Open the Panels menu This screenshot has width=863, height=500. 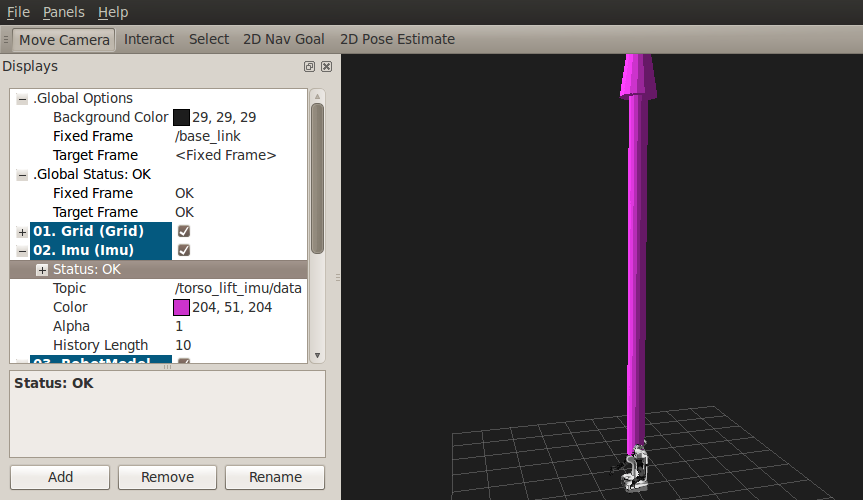point(63,12)
